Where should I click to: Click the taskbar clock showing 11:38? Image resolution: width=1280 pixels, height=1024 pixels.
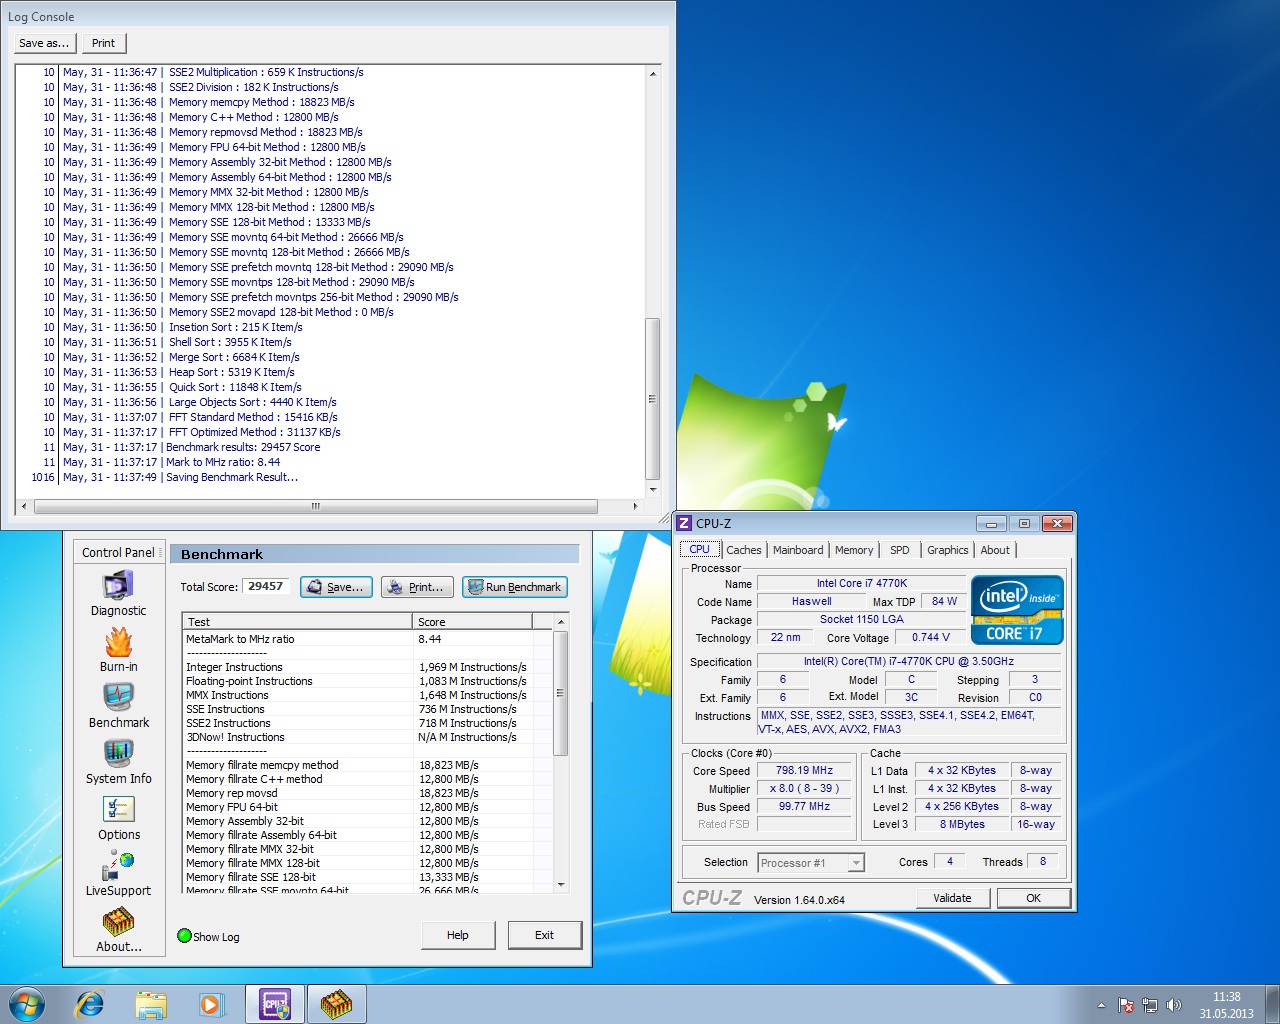(x=1226, y=1005)
